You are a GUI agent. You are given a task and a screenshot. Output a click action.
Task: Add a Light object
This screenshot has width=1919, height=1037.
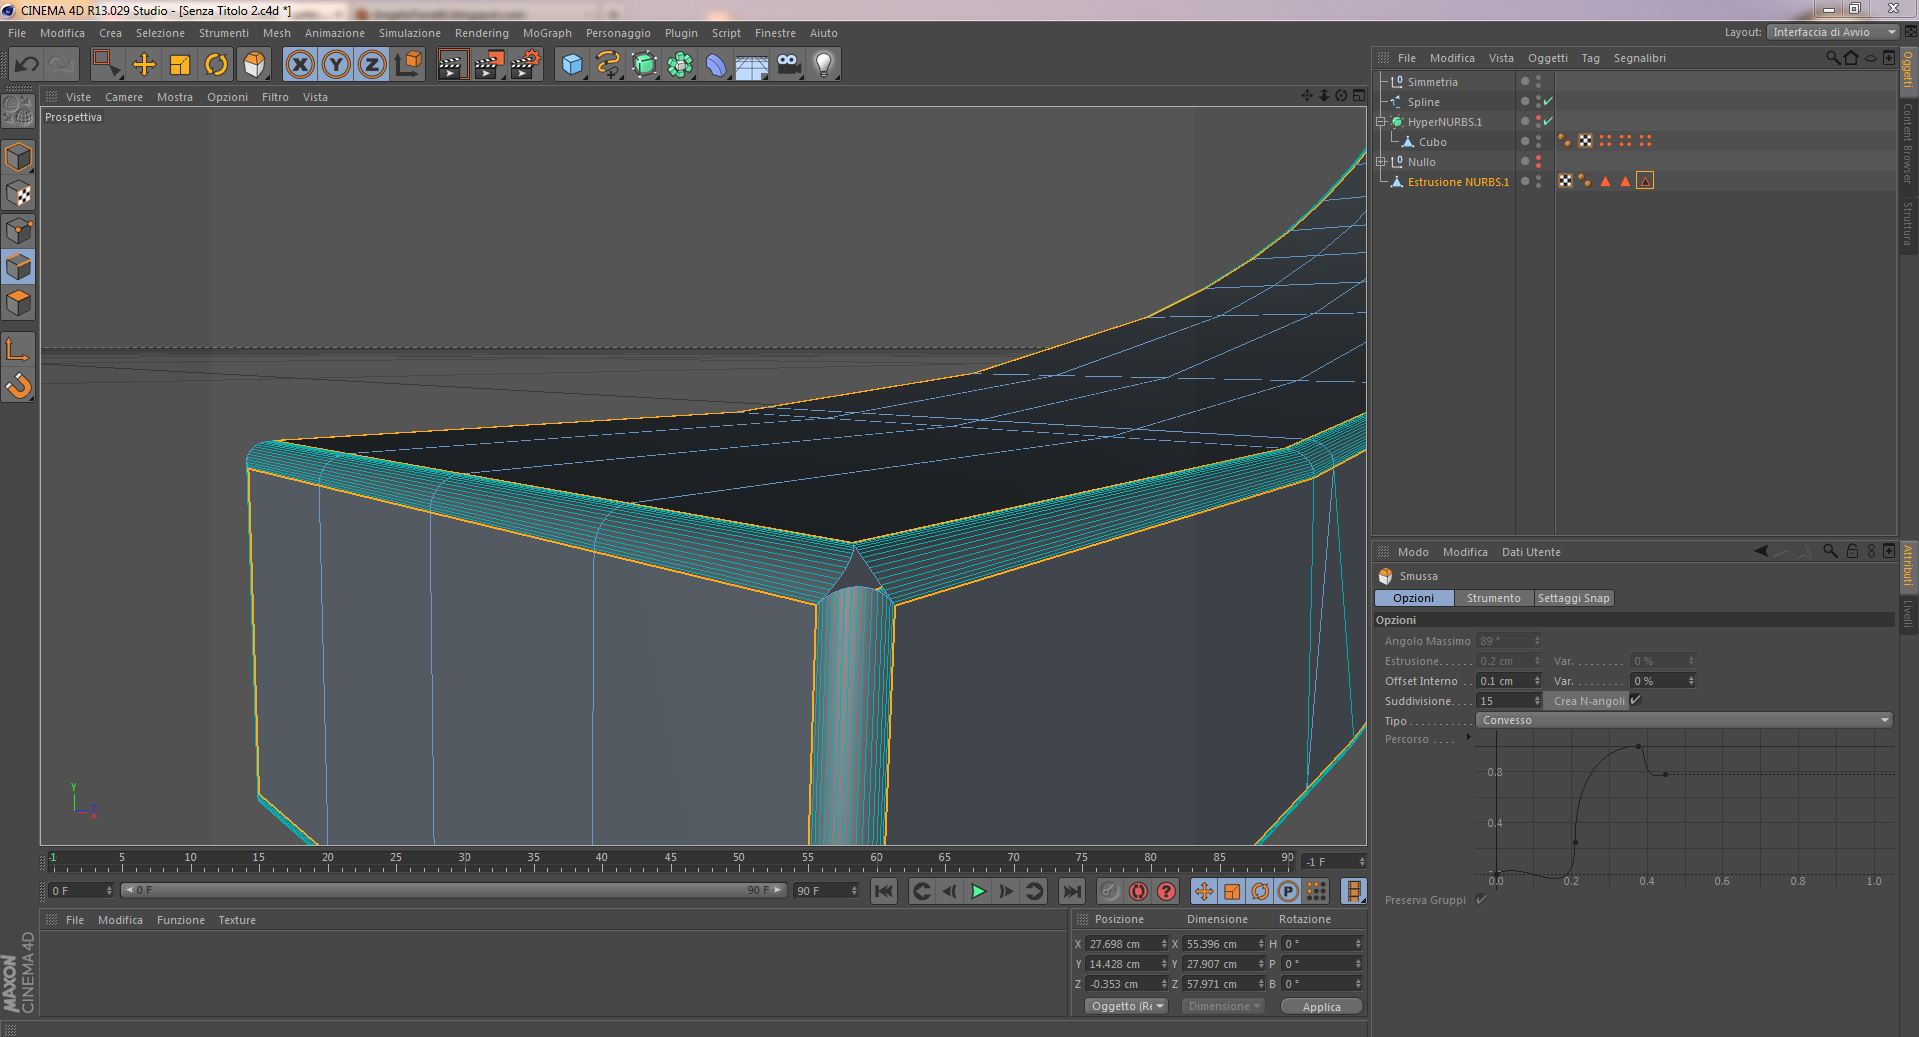point(824,65)
